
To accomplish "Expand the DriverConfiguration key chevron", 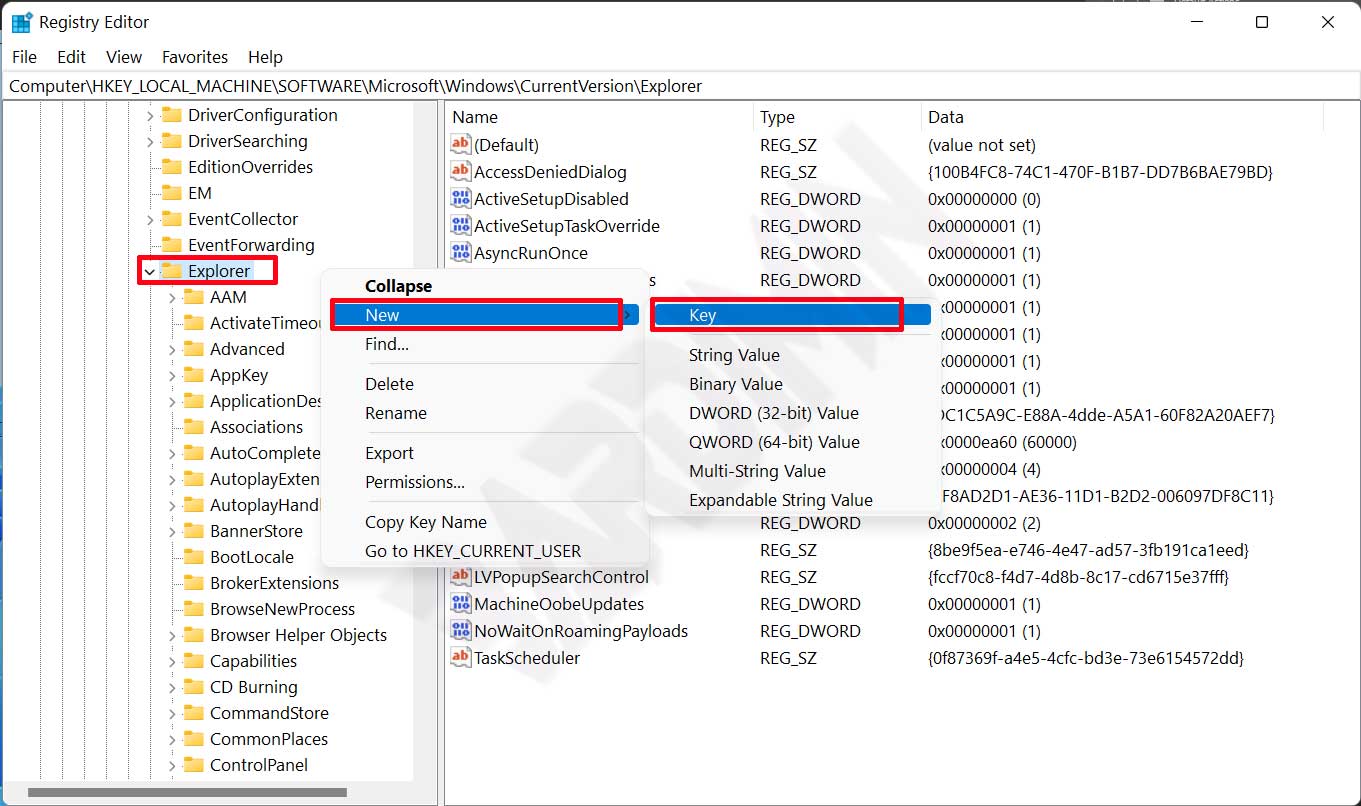I will (150, 115).
